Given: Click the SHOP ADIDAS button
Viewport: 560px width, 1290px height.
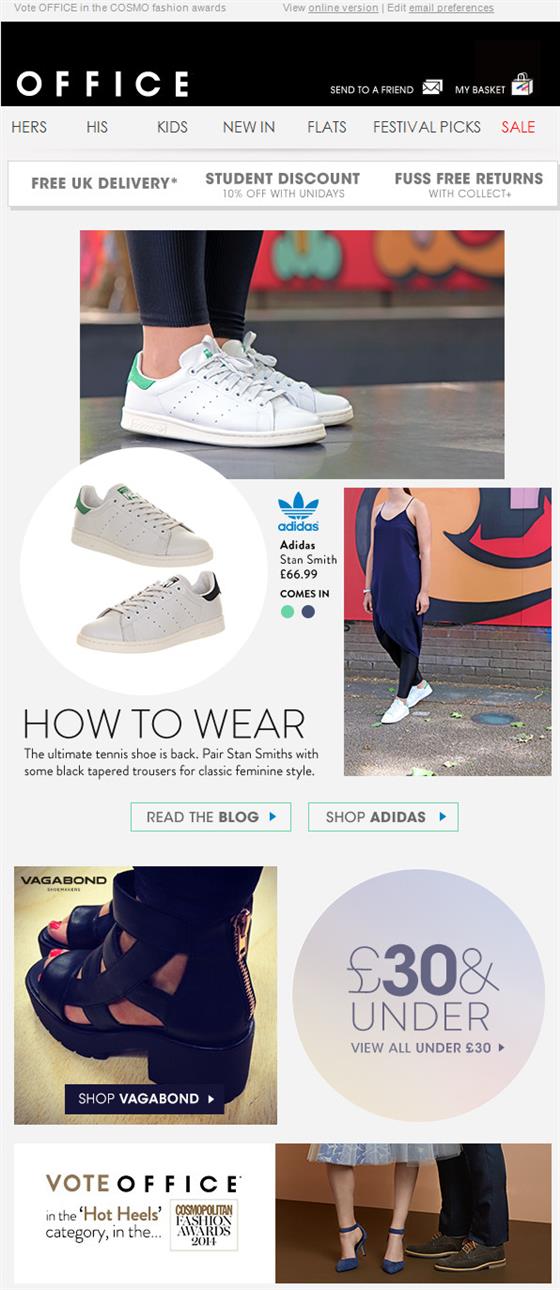Looking at the screenshot, I should pos(383,817).
